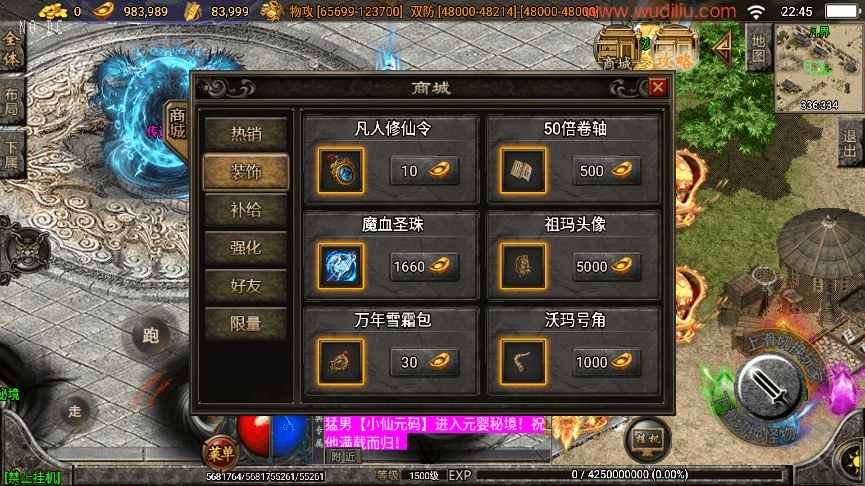Select the 50倍卷轴 scroll icon
This screenshot has height=486, width=865.
(523, 170)
